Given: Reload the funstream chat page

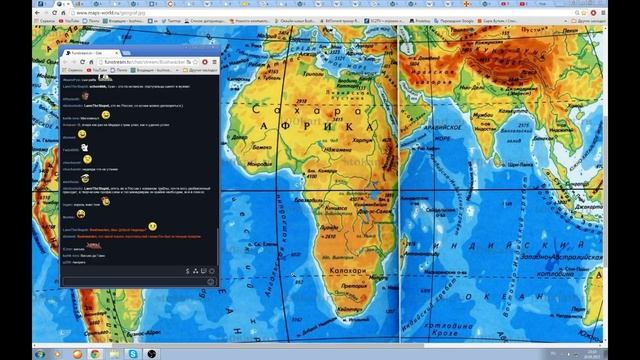Looking at the screenshot, I should pyautogui.click(x=82, y=62).
